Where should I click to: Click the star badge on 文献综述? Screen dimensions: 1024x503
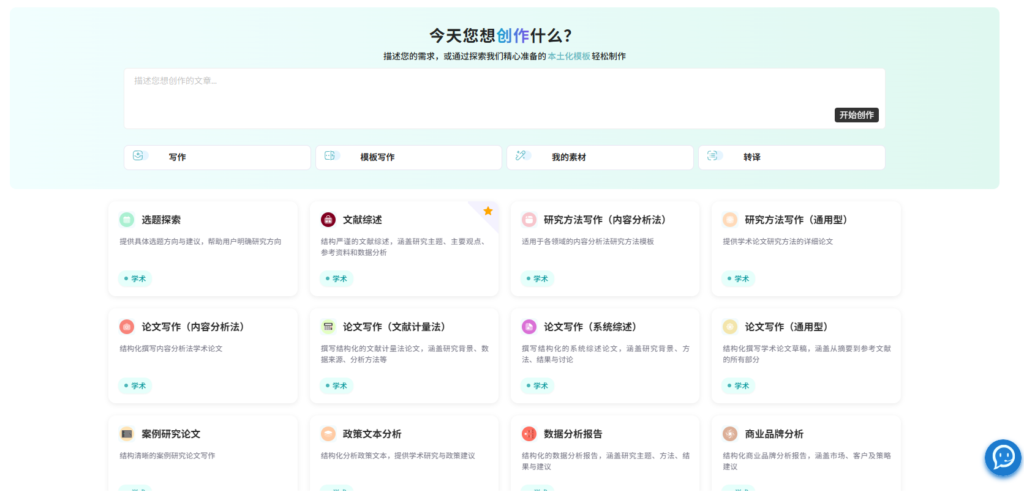coord(488,211)
